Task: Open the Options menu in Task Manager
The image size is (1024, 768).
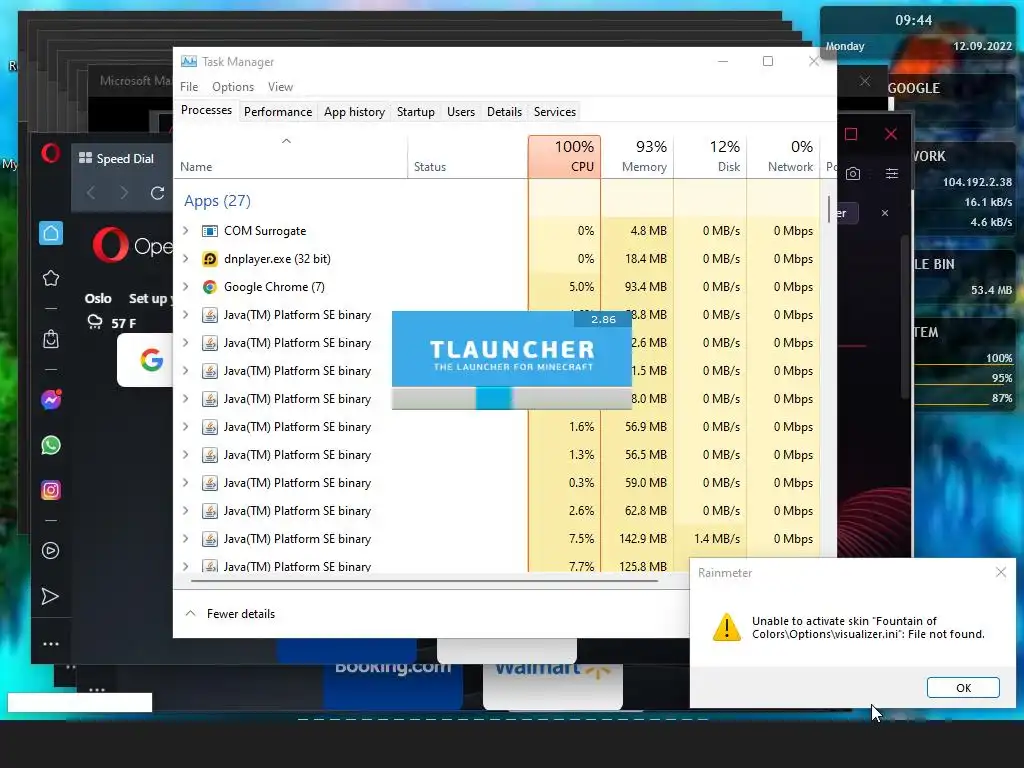Action: click(232, 87)
